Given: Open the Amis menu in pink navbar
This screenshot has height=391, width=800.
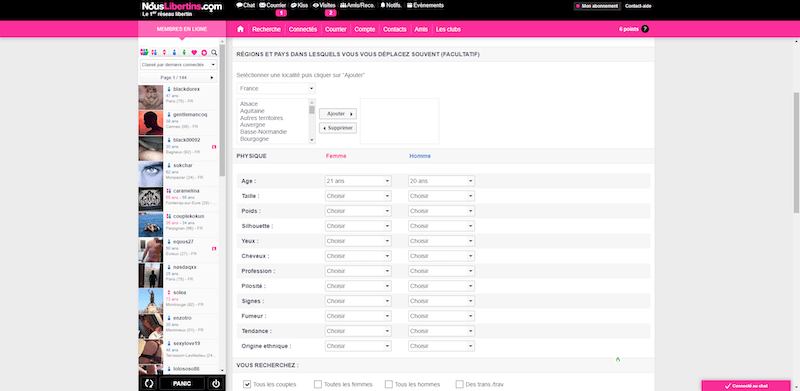Looking at the screenshot, I should coord(421,29).
